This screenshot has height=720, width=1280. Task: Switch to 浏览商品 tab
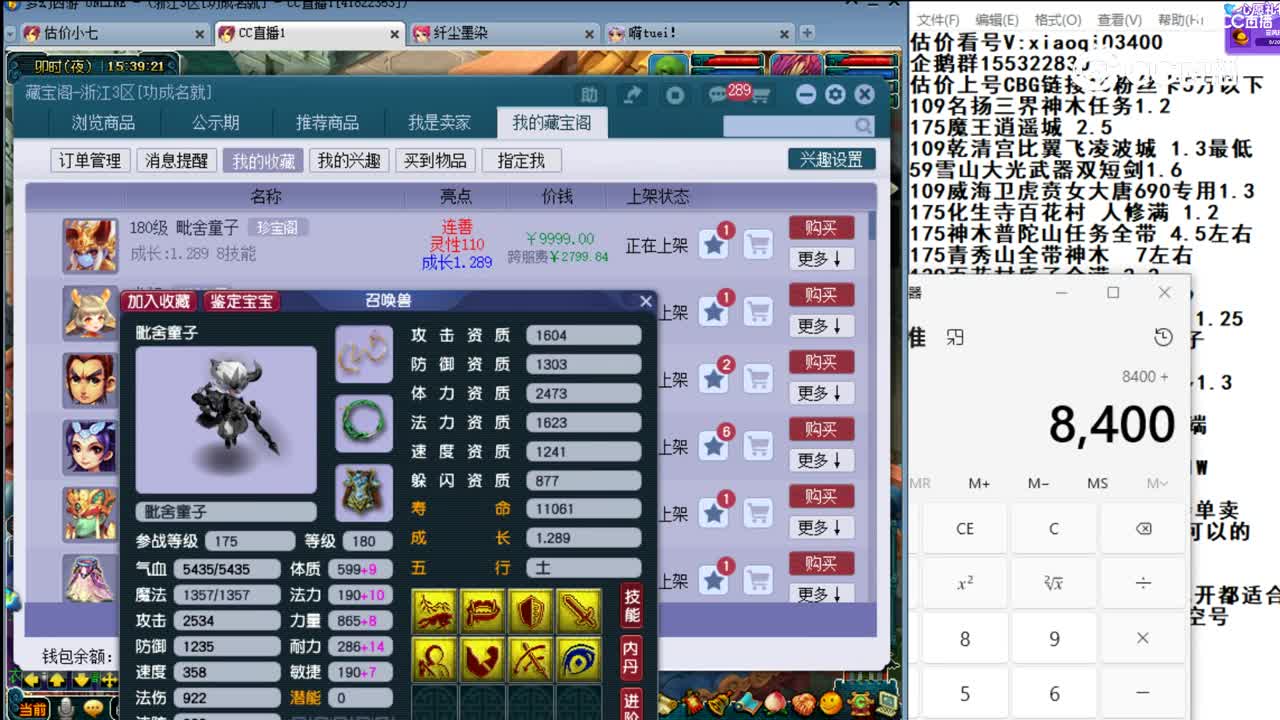point(103,123)
